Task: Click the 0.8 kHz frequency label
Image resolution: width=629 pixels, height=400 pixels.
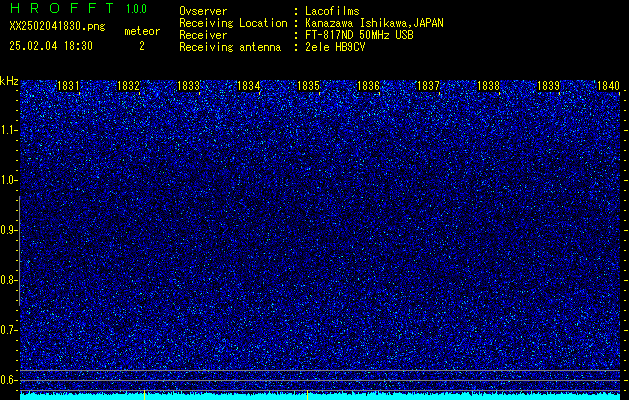Action: (7, 280)
